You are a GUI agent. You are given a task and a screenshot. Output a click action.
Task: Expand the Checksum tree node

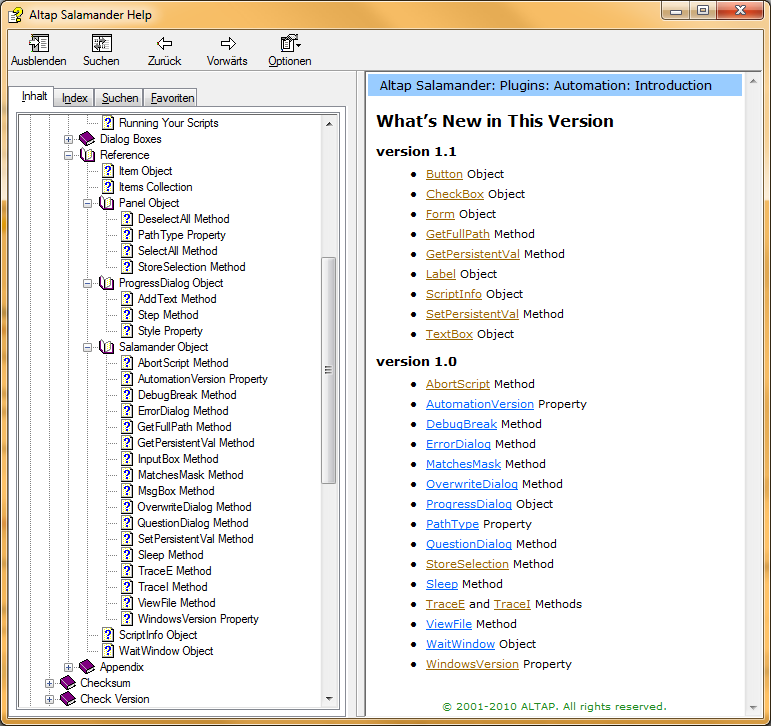click(49, 683)
